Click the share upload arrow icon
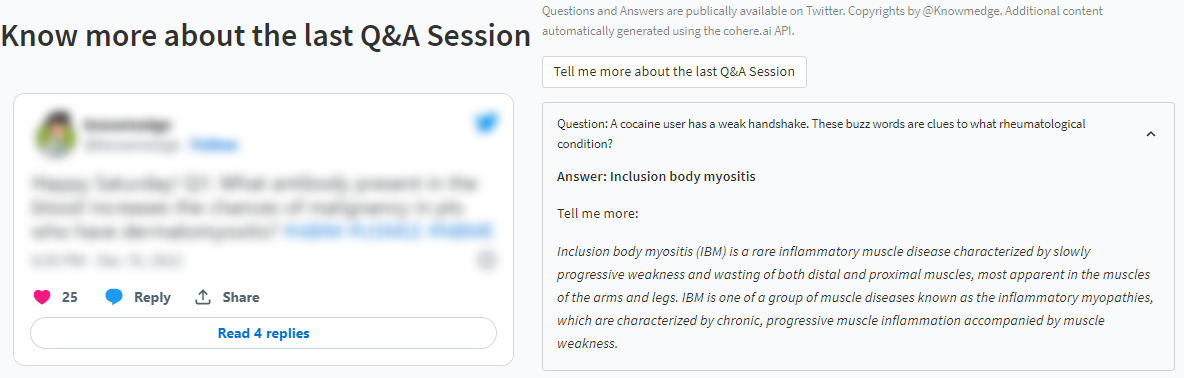 [x=202, y=297]
